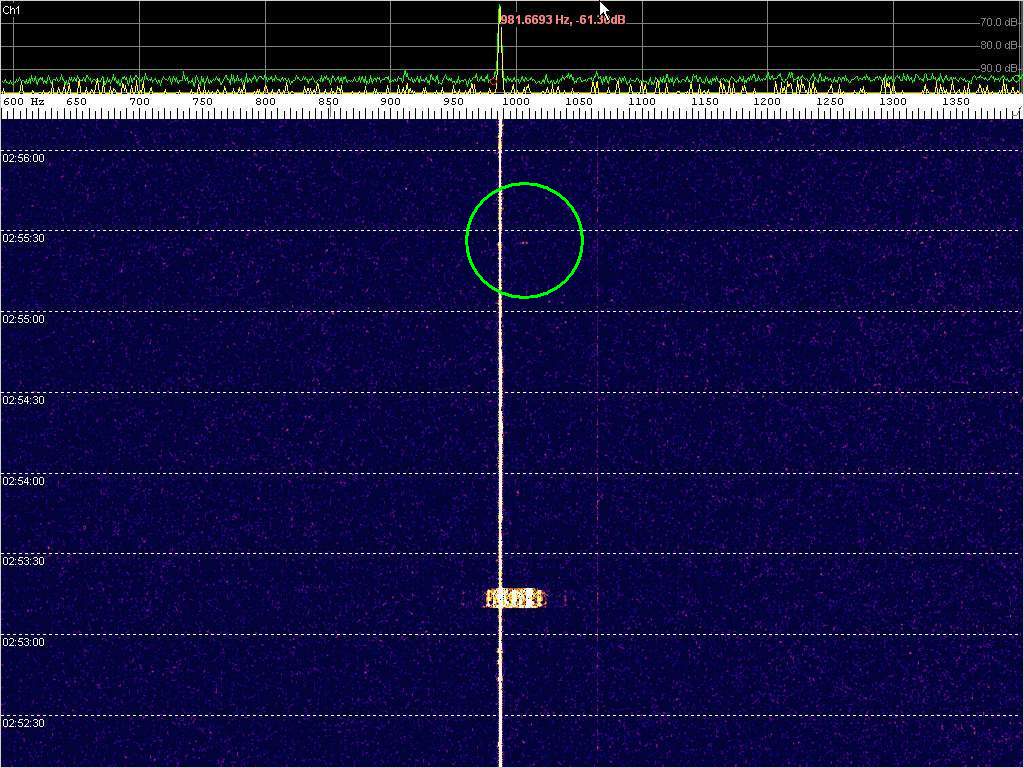Click the 02:56:00 time marker
The height and width of the screenshot is (768, 1024).
tap(24, 158)
